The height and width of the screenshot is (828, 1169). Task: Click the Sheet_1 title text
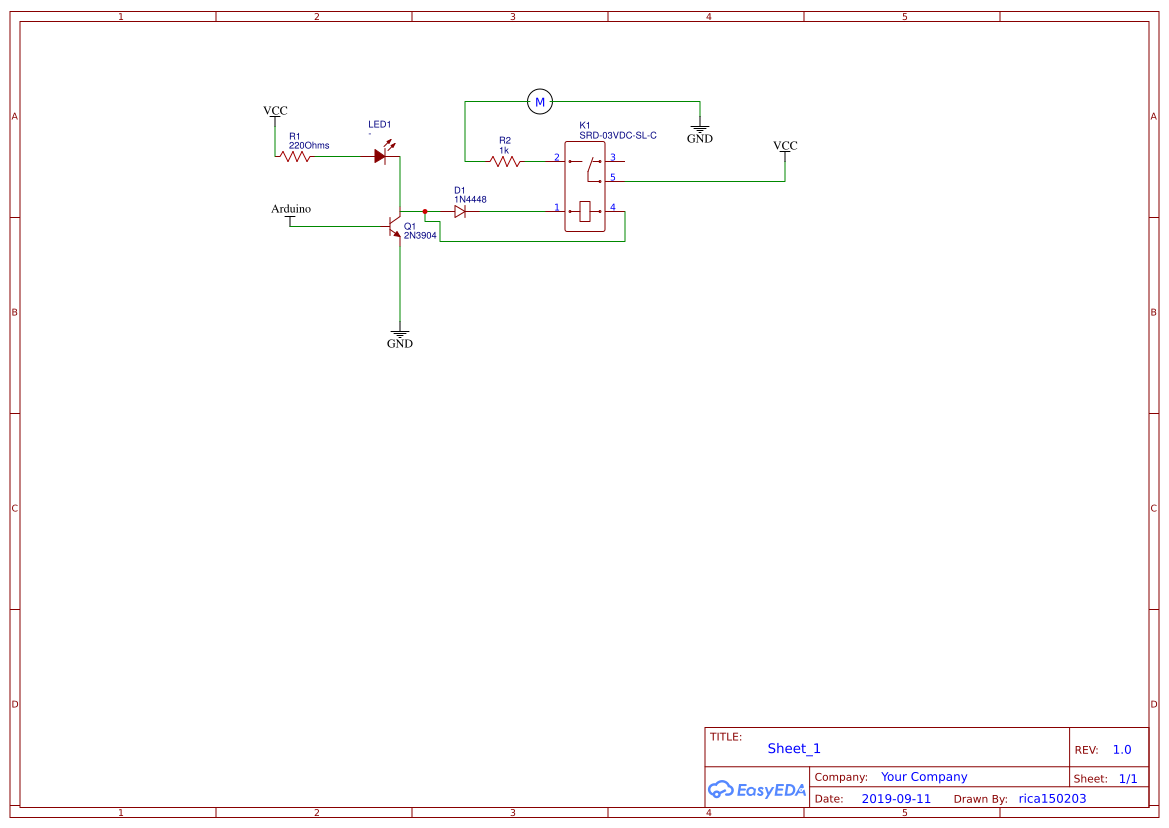[x=792, y=748]
